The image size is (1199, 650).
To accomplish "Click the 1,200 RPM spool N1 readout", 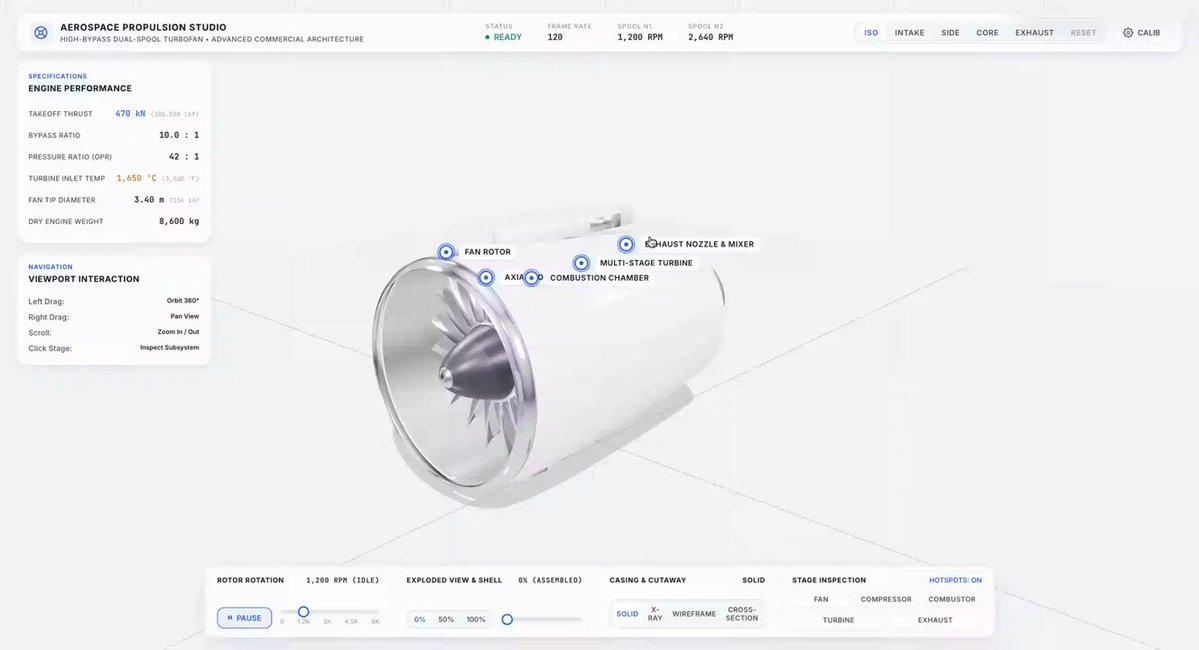I will click(640, 37).
